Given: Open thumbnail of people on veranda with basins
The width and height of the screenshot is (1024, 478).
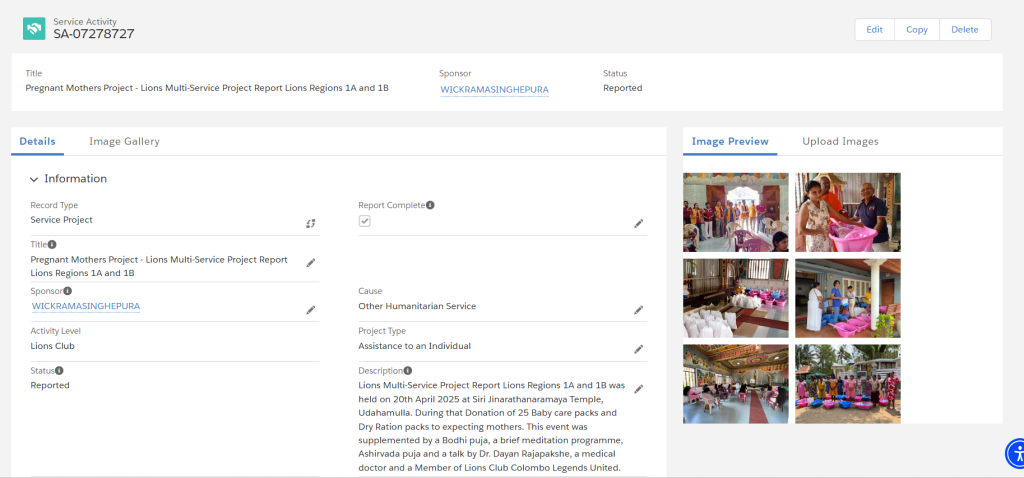Looking at the screenshot, I should (848, 298).
